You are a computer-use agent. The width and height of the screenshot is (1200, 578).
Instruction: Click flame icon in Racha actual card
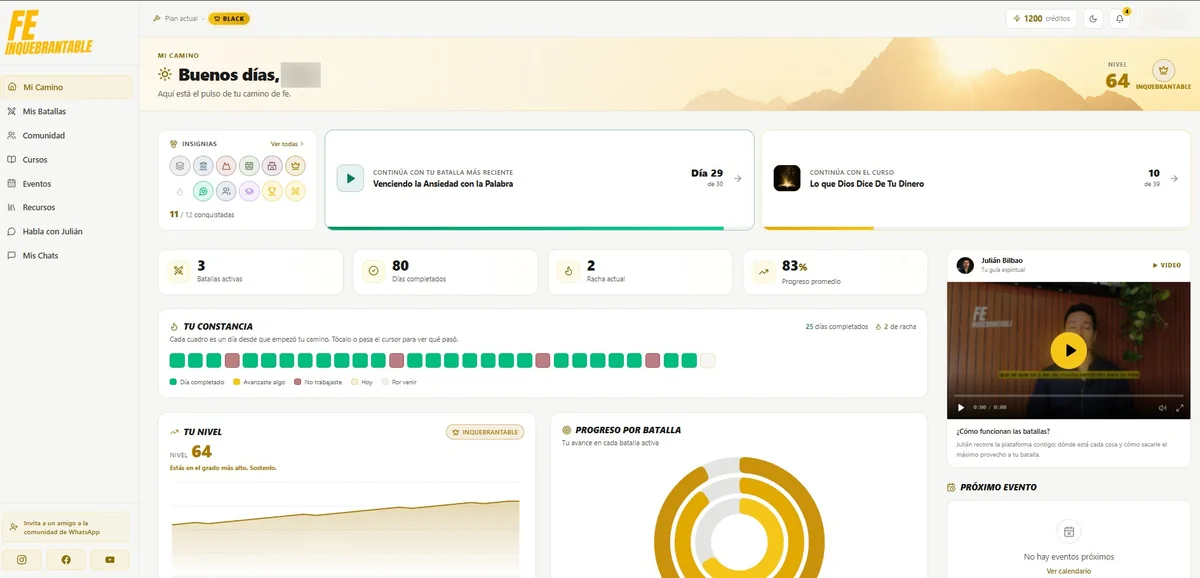[x=568, y=270]
